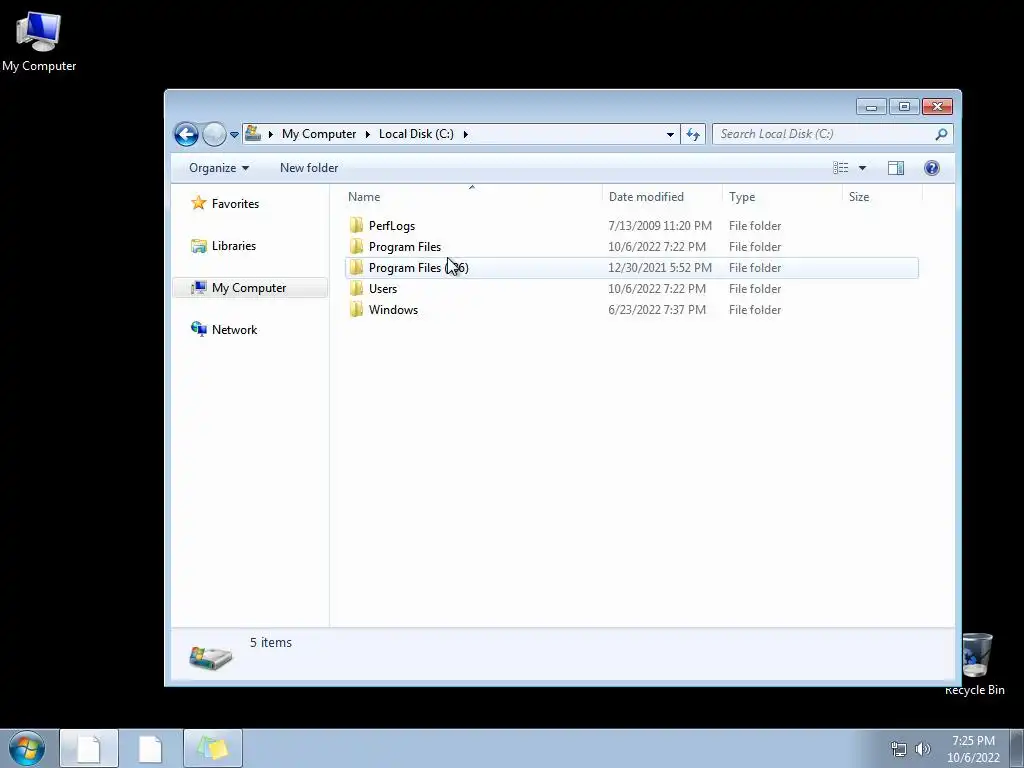Create a New folder
This screenshot has height=768, width=1024.
pos(309,168)
